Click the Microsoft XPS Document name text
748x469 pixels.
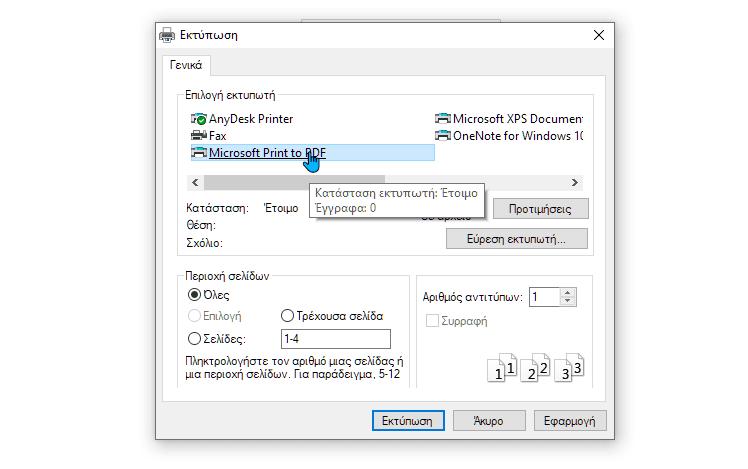click(x=518, y=119)
